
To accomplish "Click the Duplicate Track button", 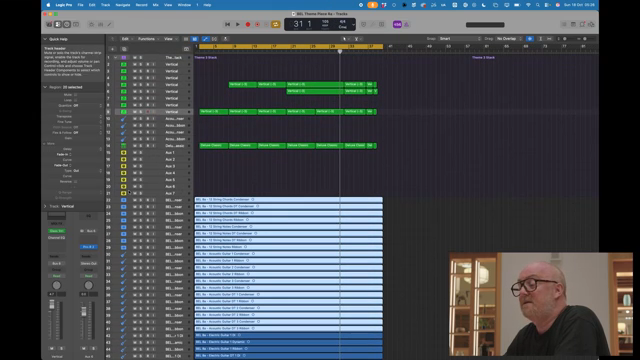I will tap(124, 49).
